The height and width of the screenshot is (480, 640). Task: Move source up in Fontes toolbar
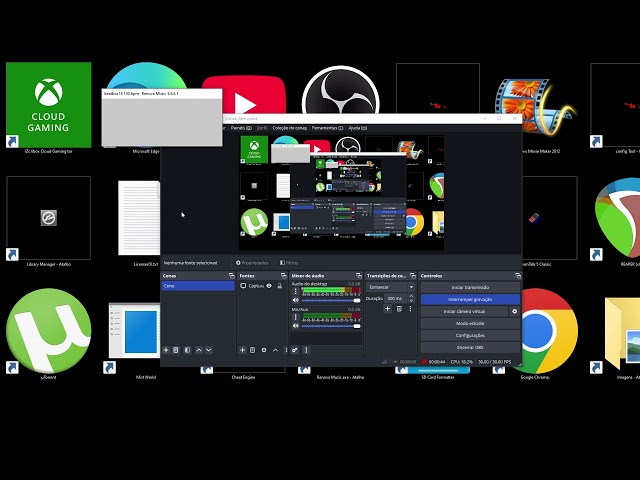pos(276,350)
